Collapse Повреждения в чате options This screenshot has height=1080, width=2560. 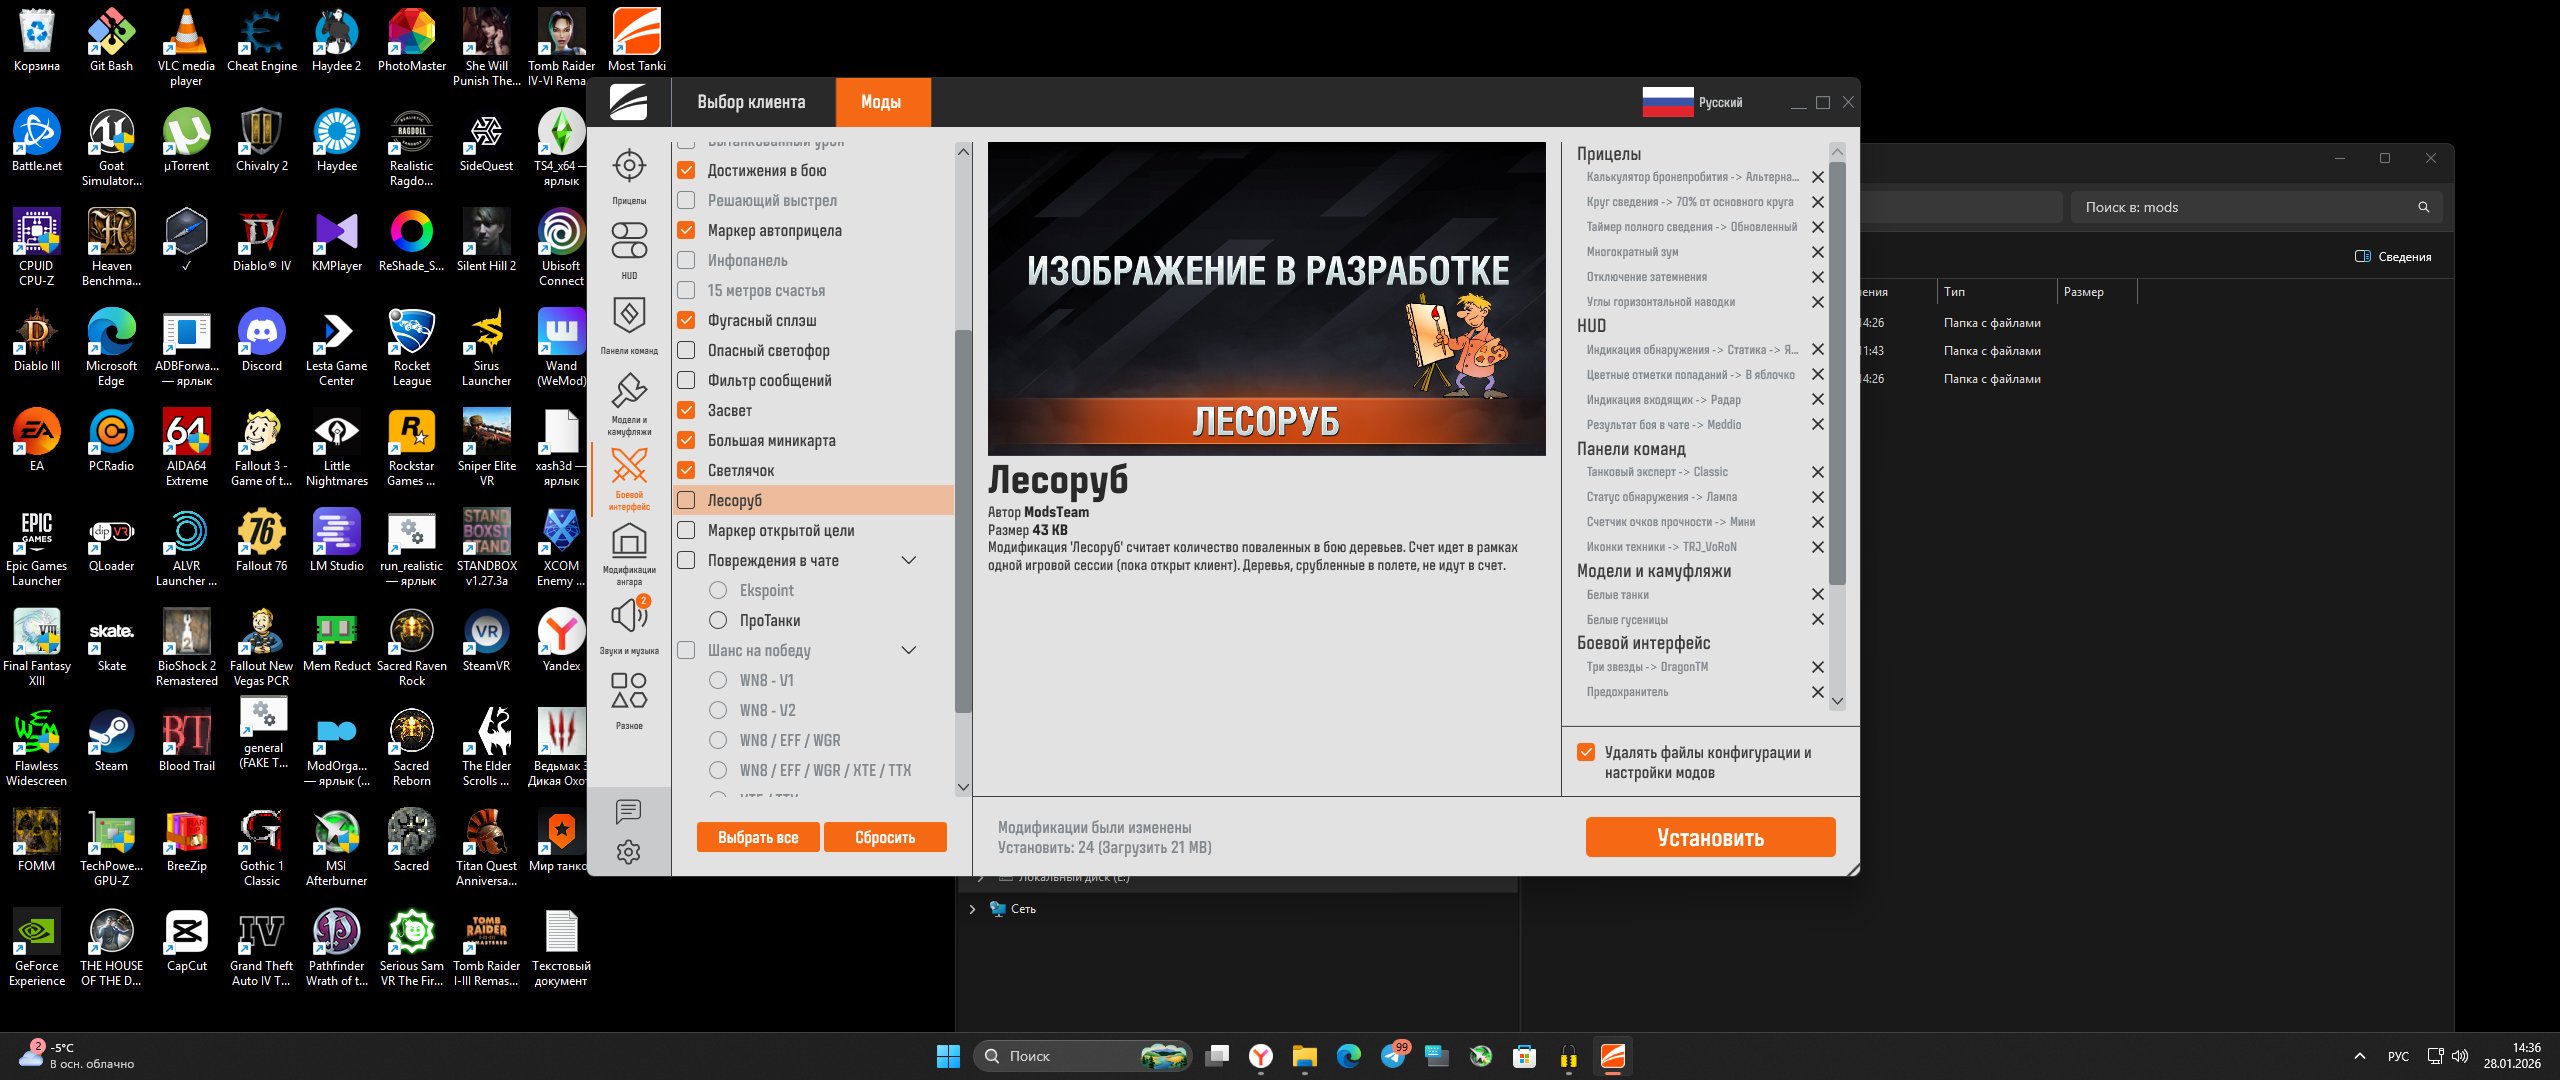tap(909, 560)
